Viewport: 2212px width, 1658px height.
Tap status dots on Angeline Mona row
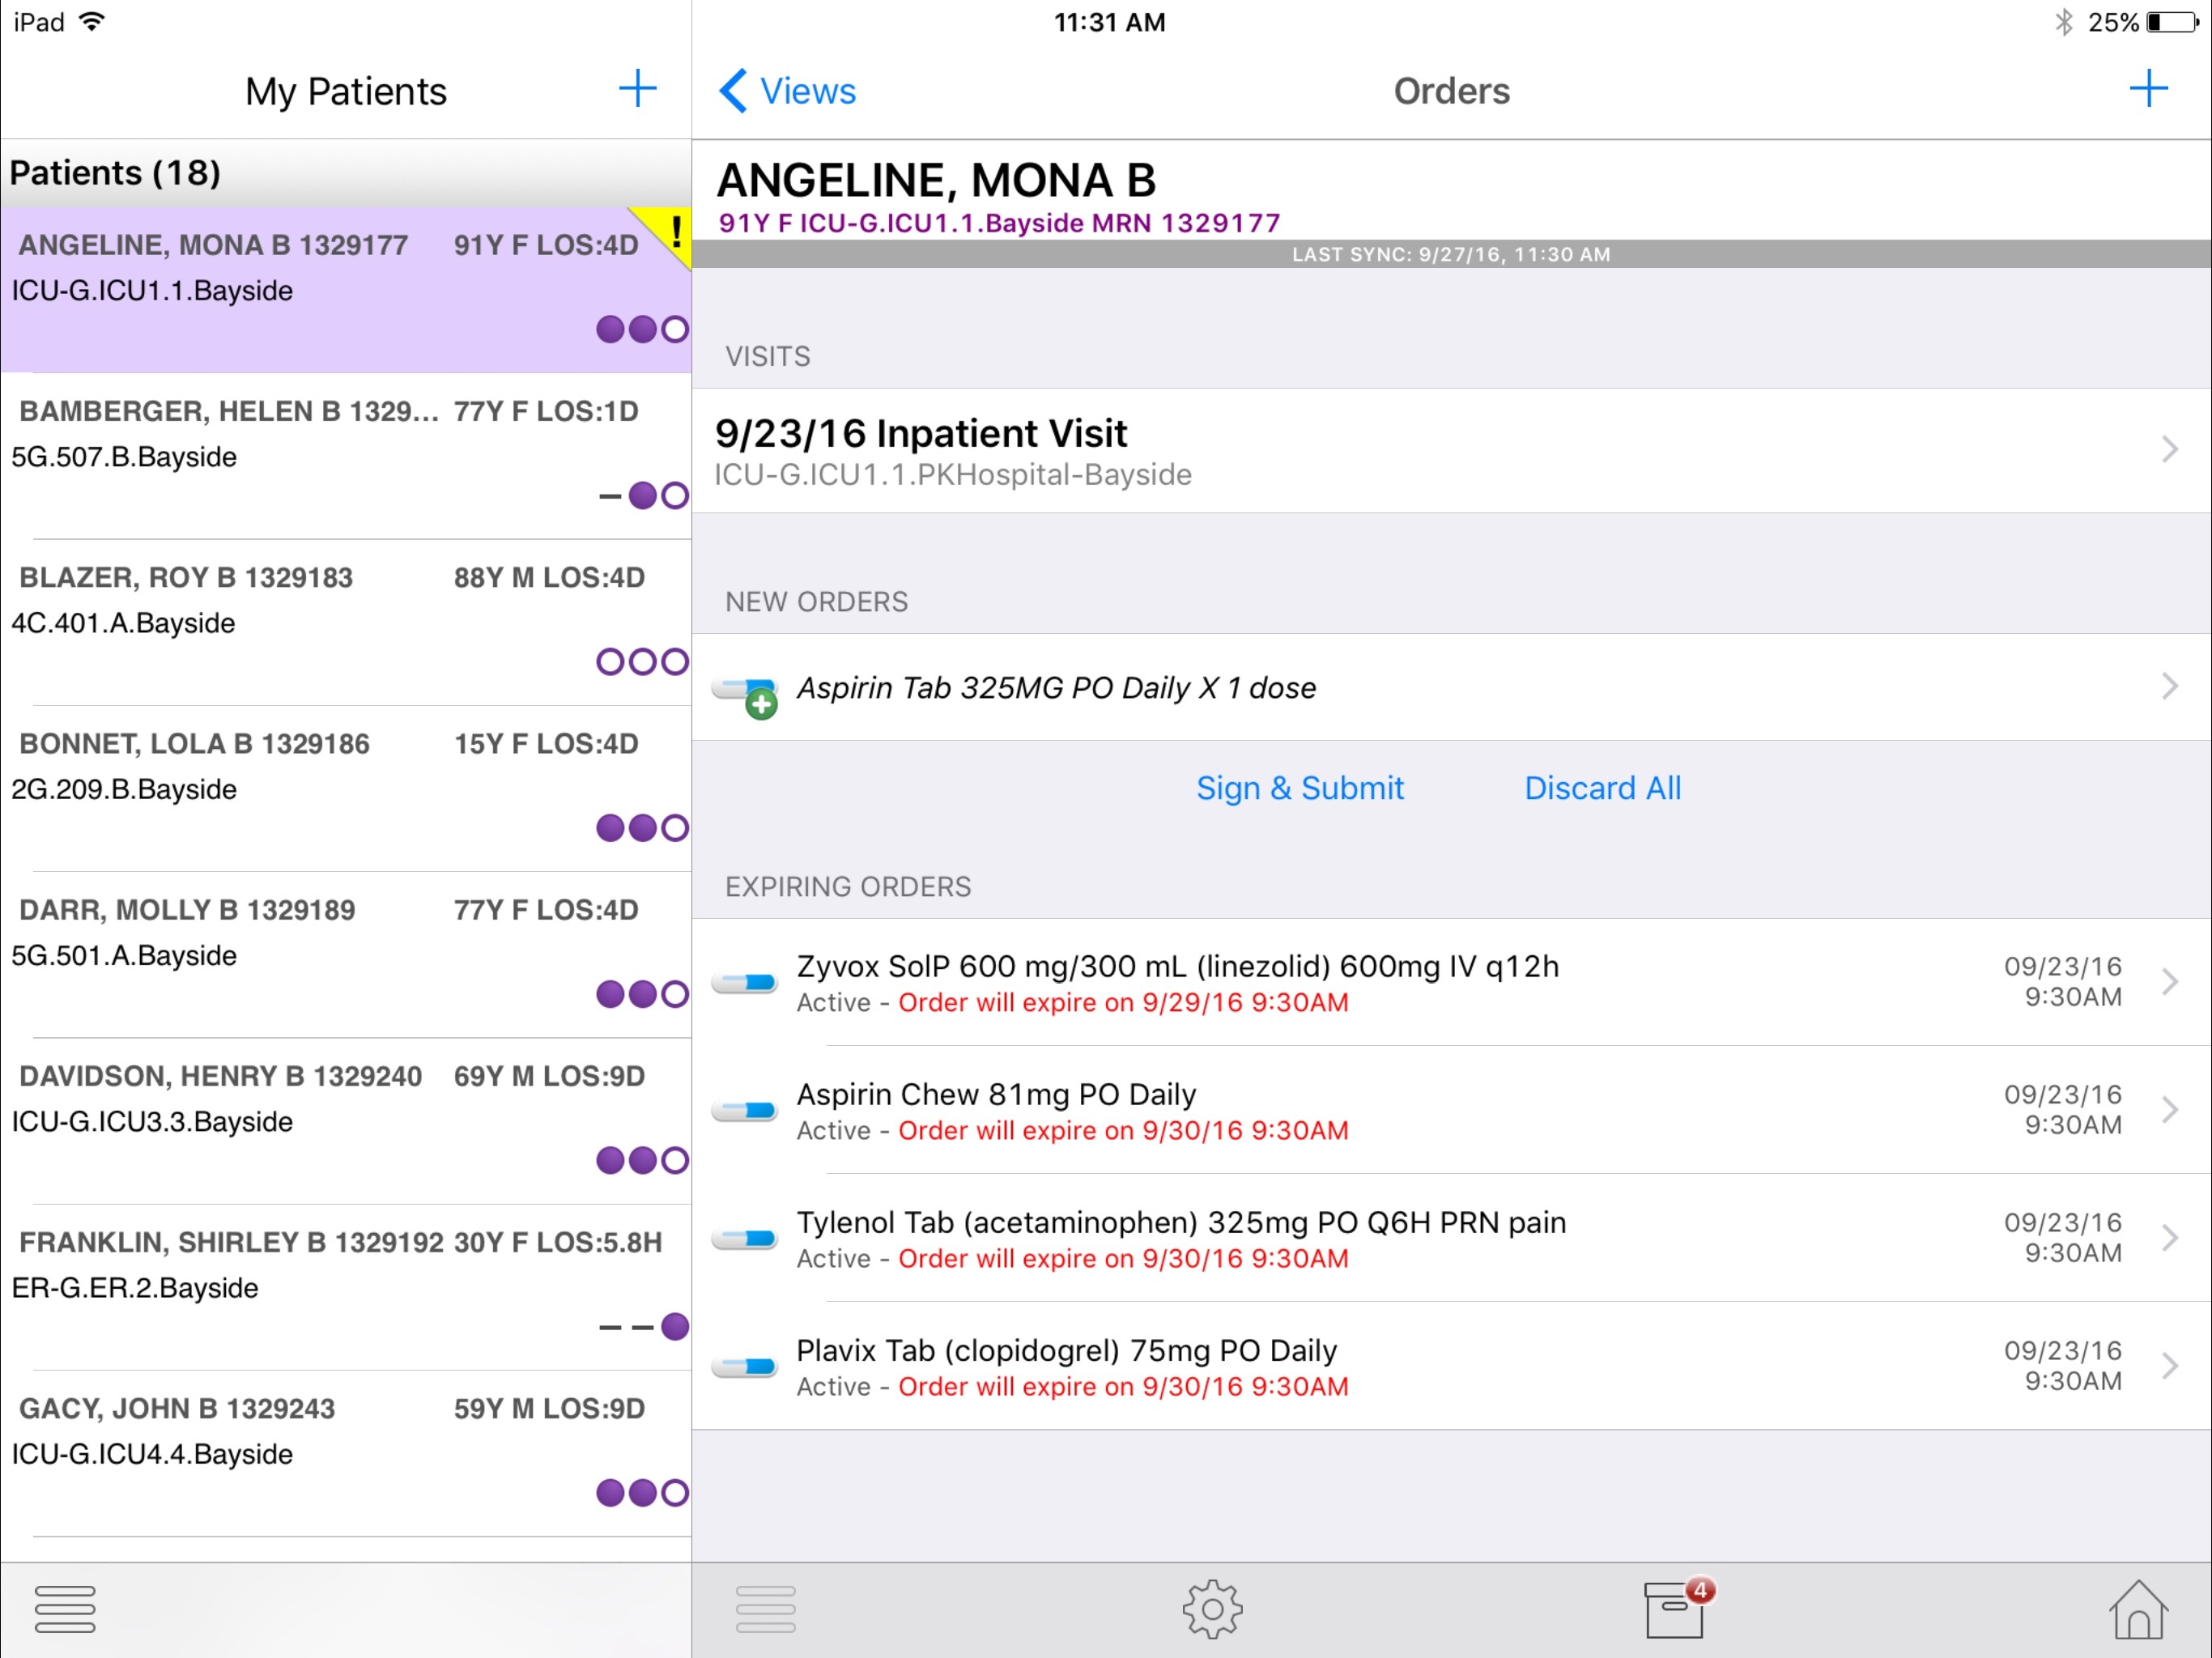pos(642,329)
